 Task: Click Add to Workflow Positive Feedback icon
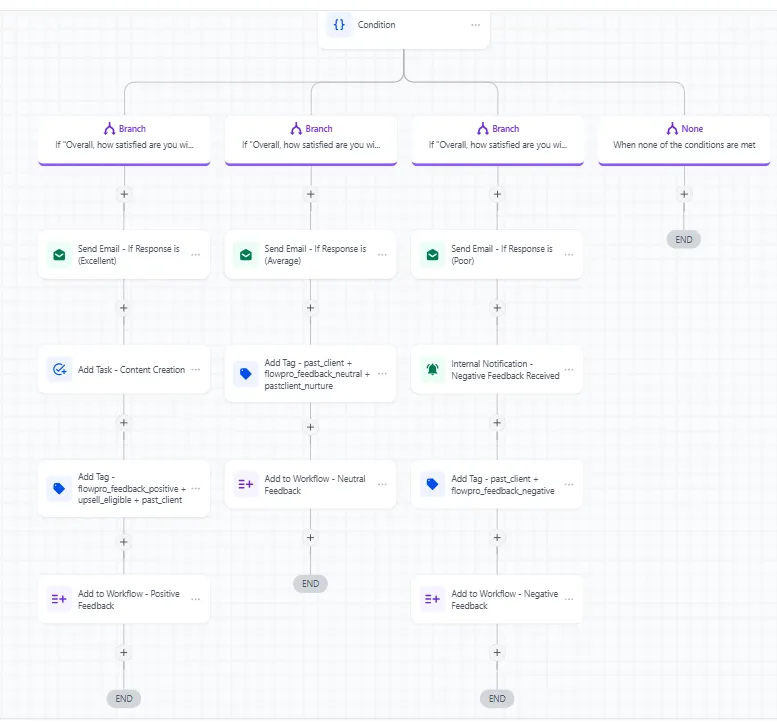tap(59, 599)
